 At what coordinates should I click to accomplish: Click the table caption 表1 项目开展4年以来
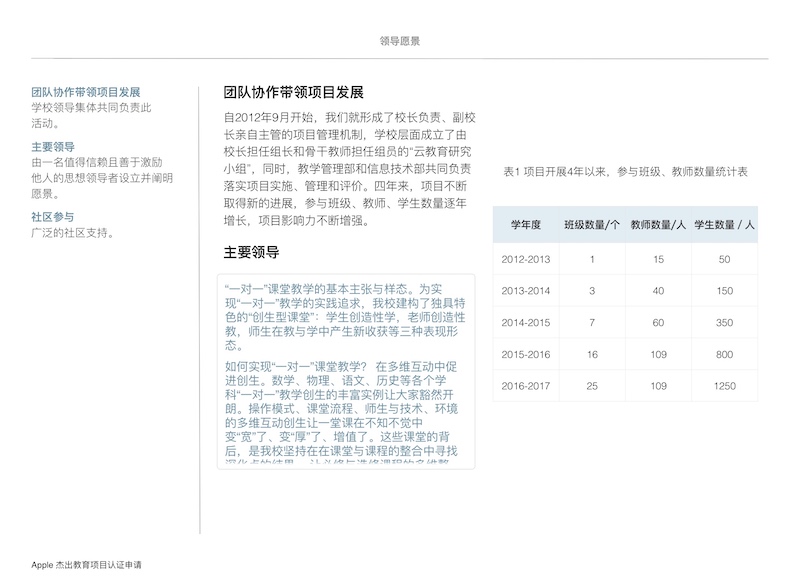pos(626,173)
